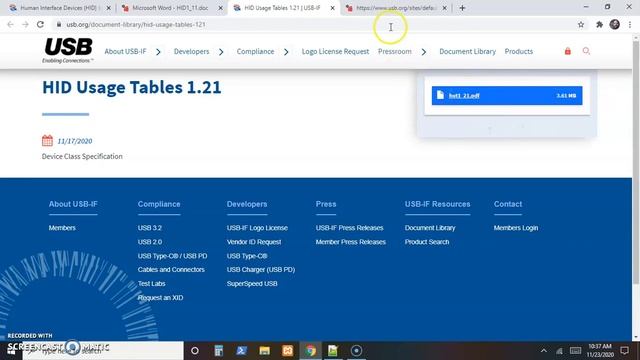640x360 pixels.
Task: Show hidden system tray icons
Action: coord(544,351)
